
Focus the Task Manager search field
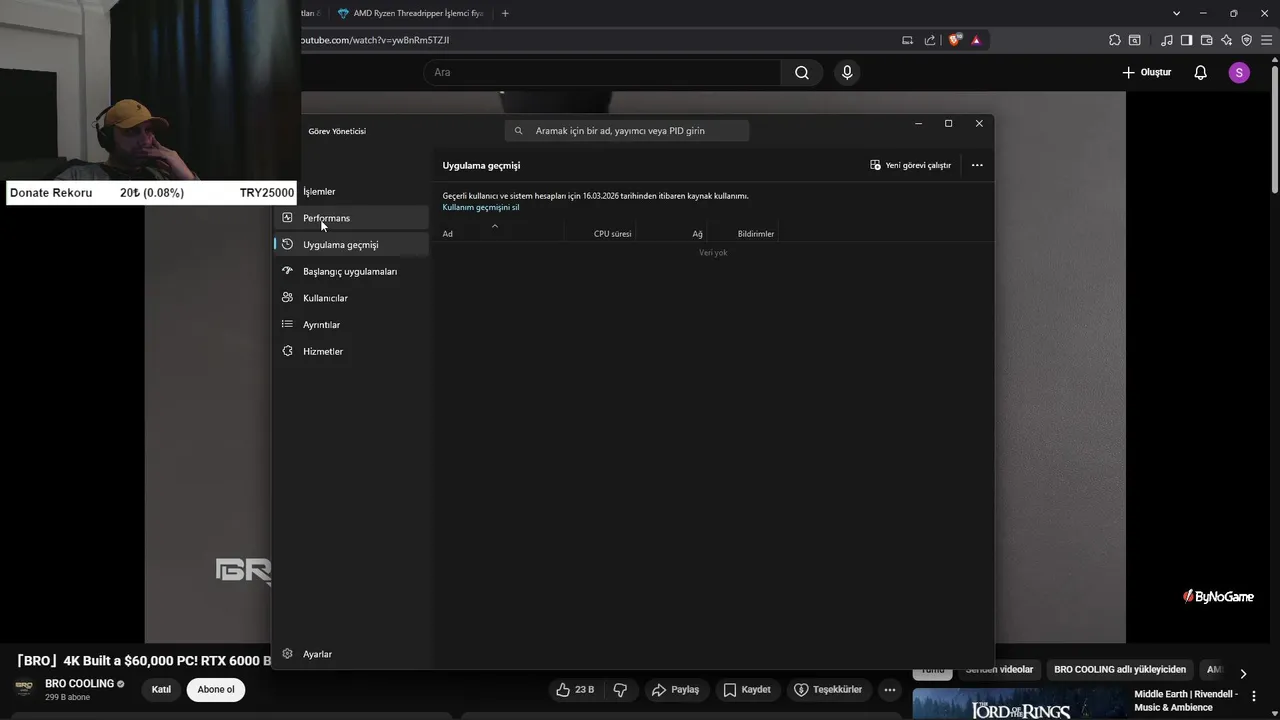click(x=627, y=131)
